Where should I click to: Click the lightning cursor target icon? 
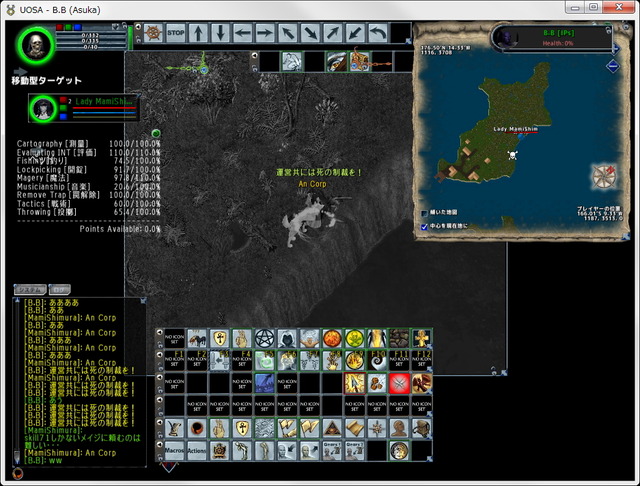[354, 383]
